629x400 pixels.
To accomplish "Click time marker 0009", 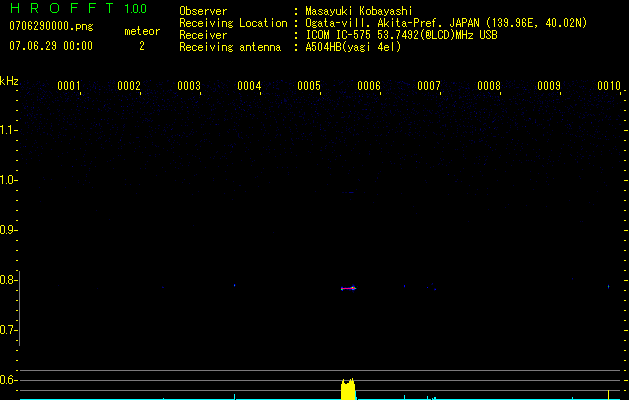I will 549,86.
